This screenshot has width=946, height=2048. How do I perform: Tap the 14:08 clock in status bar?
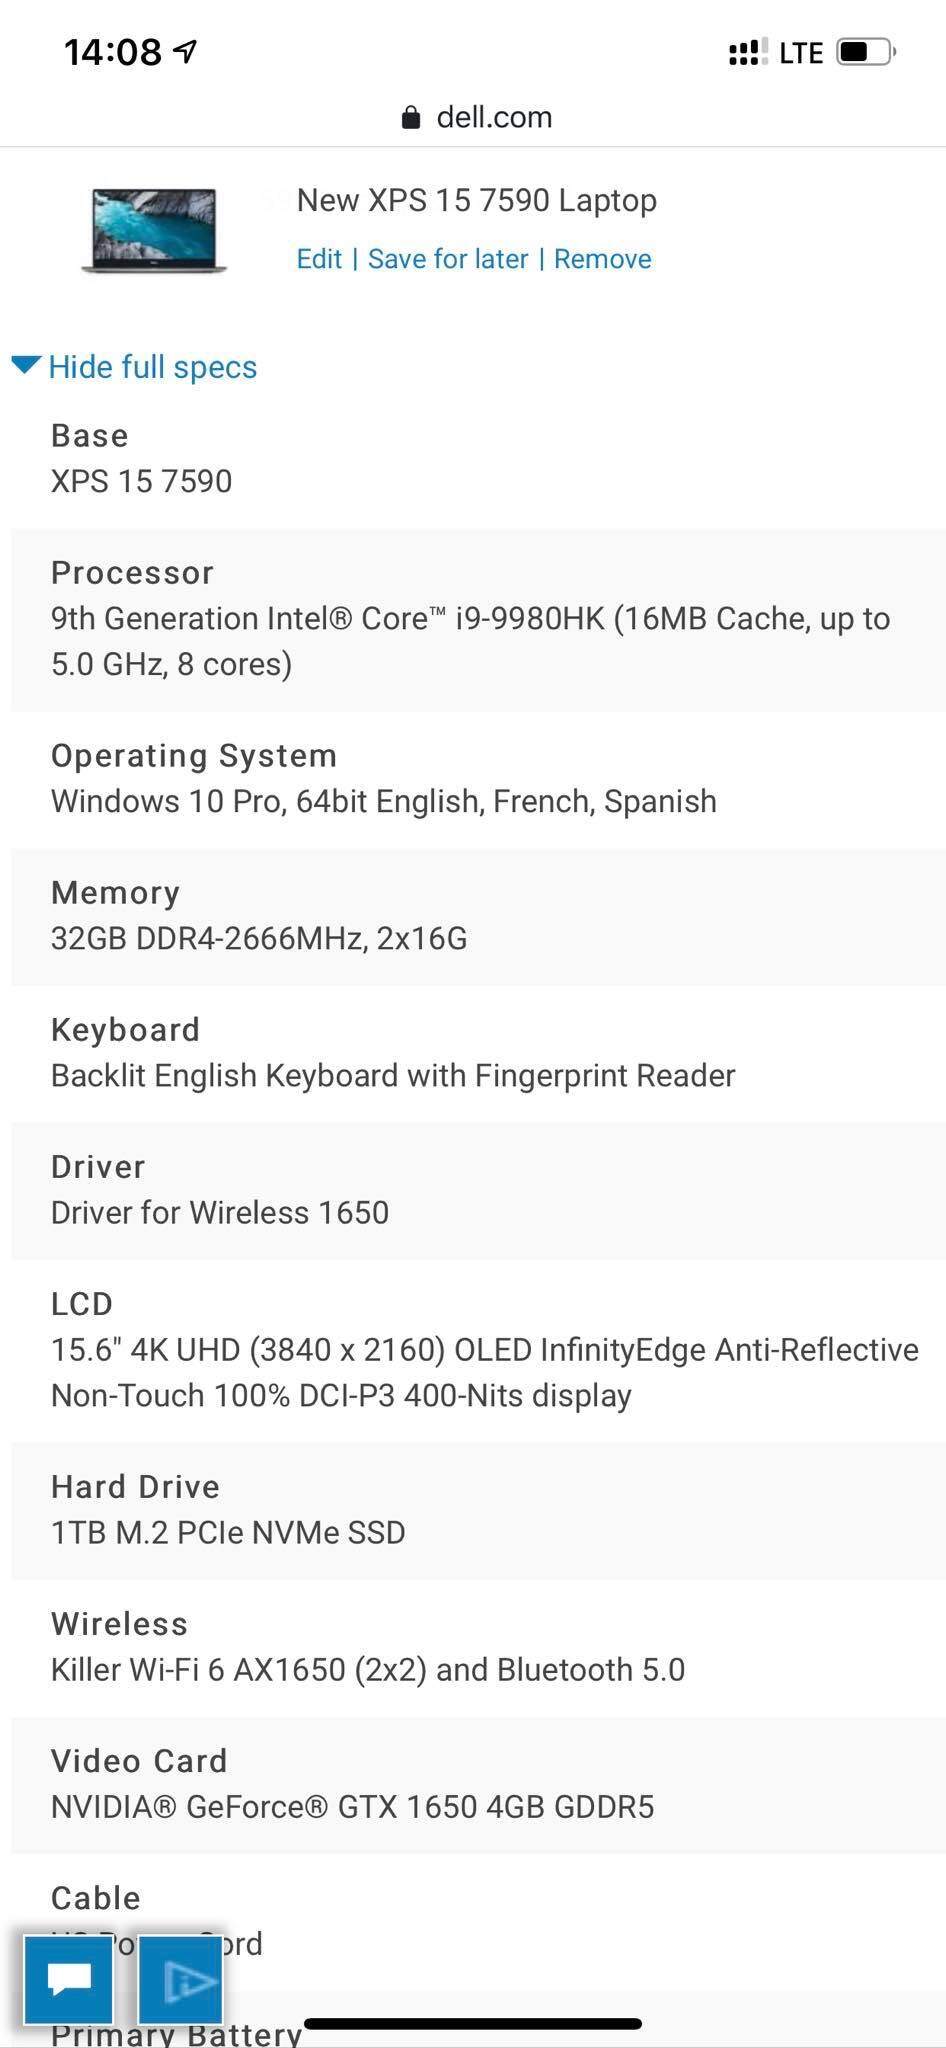coord(112,52)
